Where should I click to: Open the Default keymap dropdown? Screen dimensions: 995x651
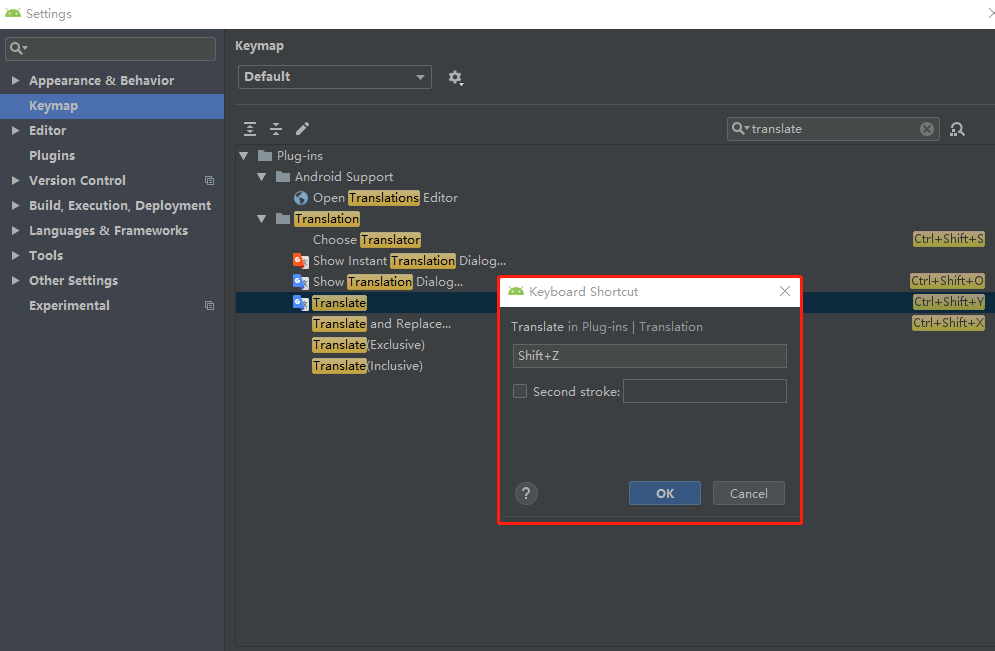pos(334,77)
